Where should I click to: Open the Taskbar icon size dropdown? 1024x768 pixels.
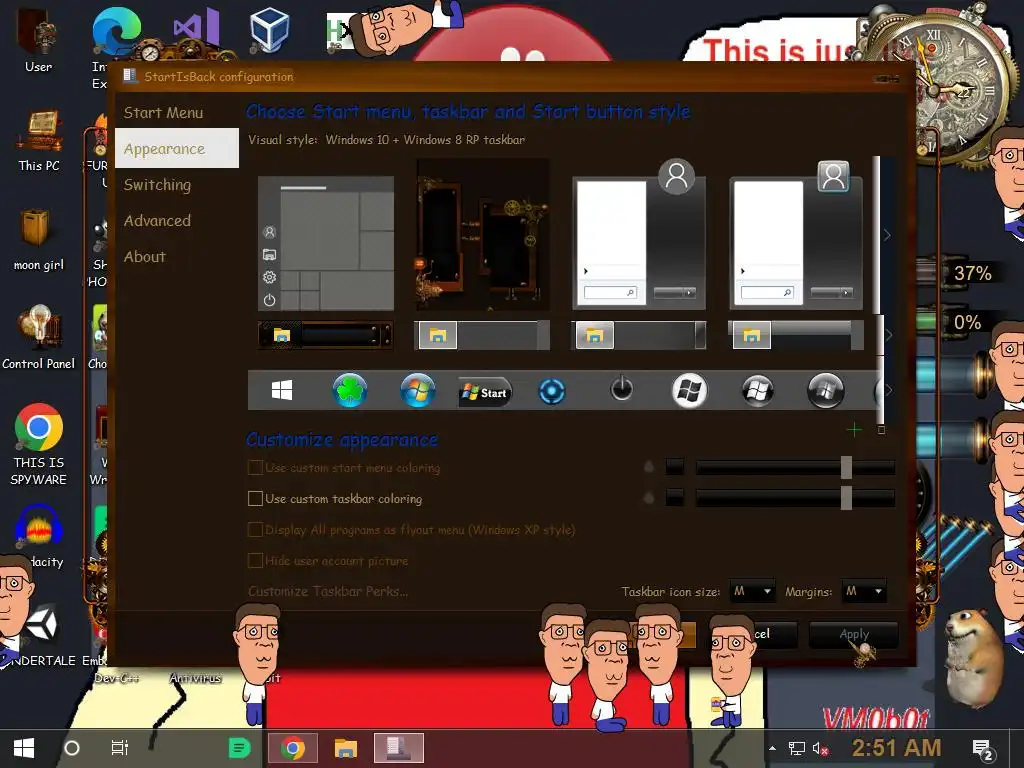click(x=752, y=592)
